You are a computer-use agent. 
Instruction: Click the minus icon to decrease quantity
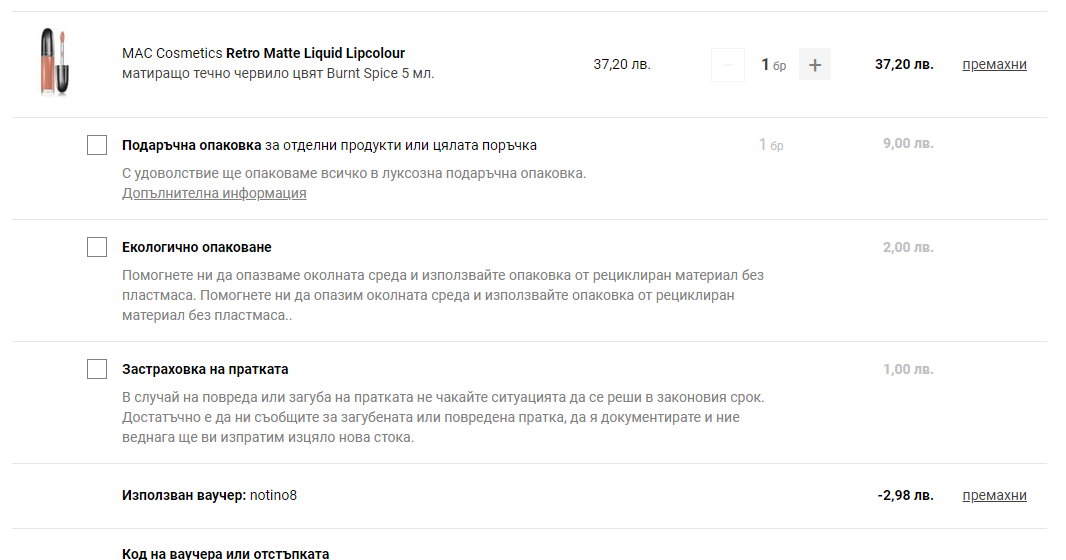point(727,65)
